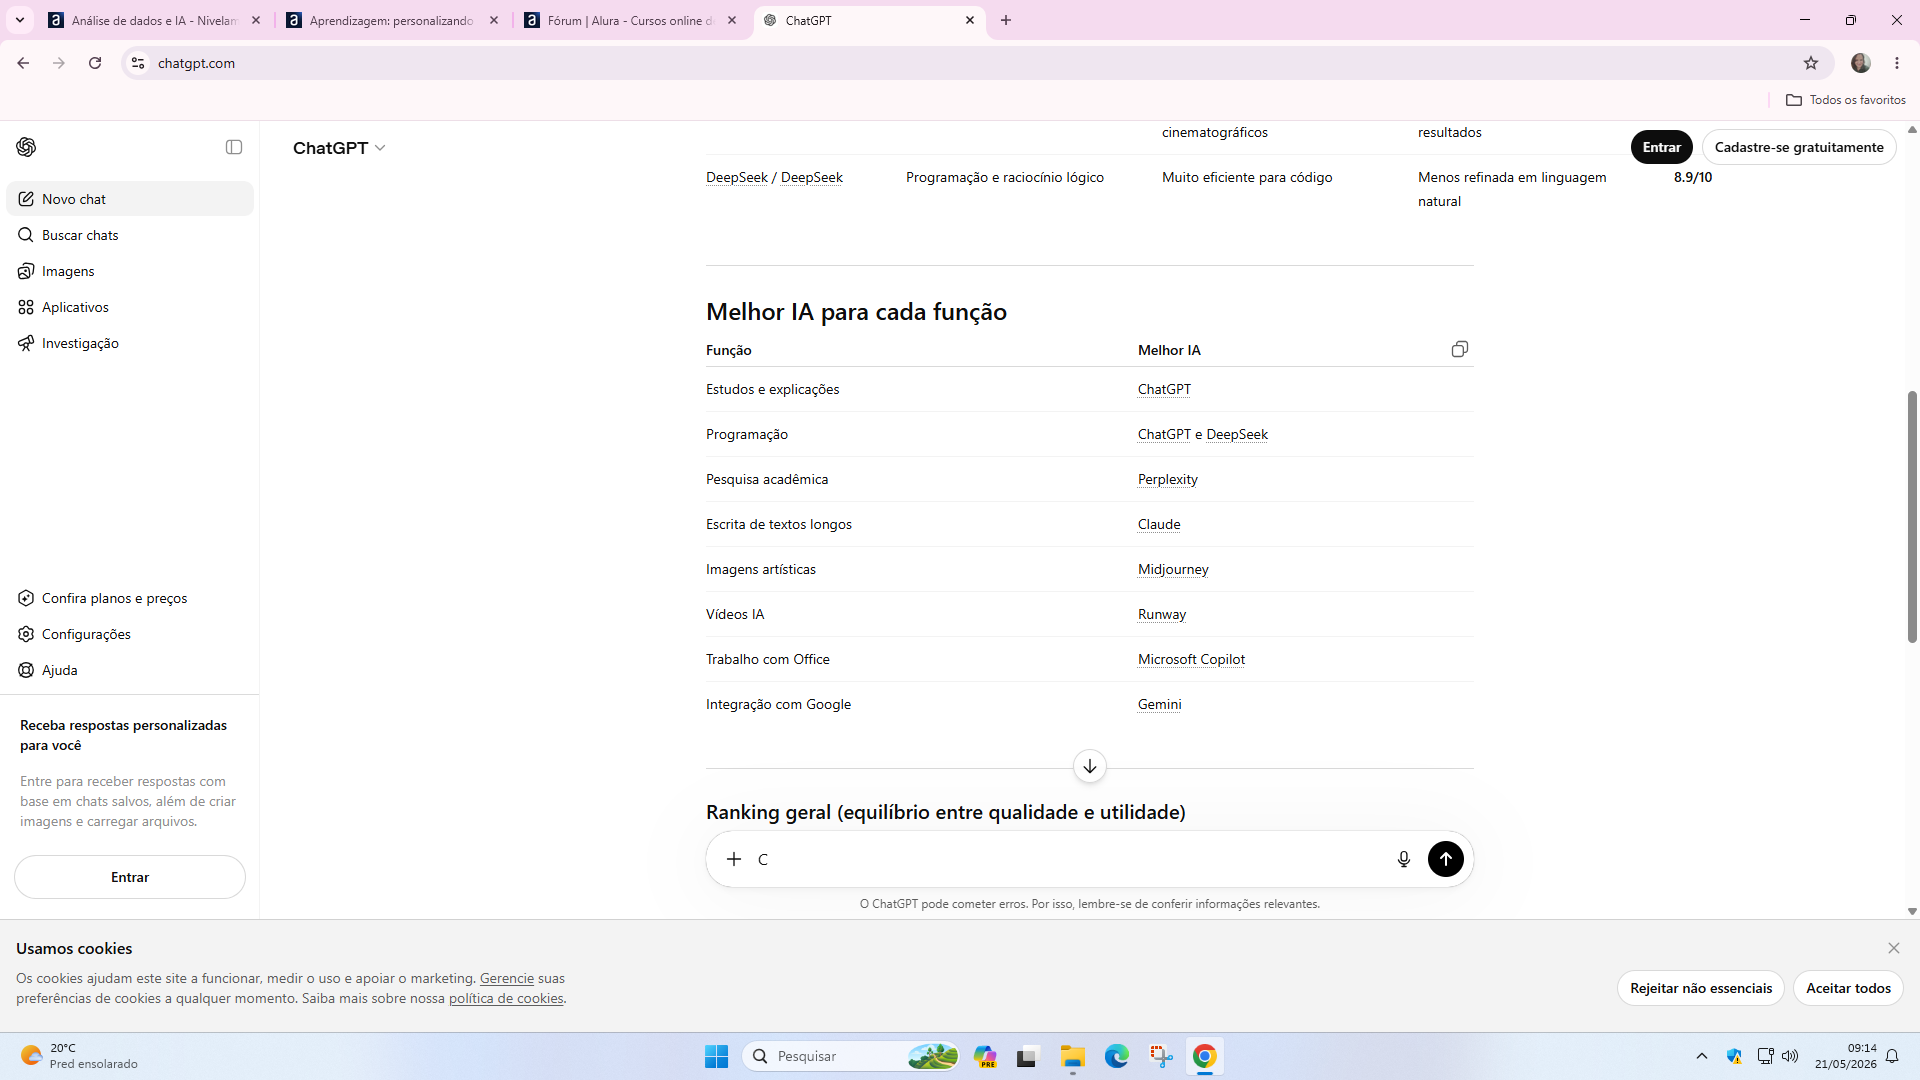Click the page vertical scrollbar
The height and width of the screenshot is (1080, 1920).
(1912, 516)
